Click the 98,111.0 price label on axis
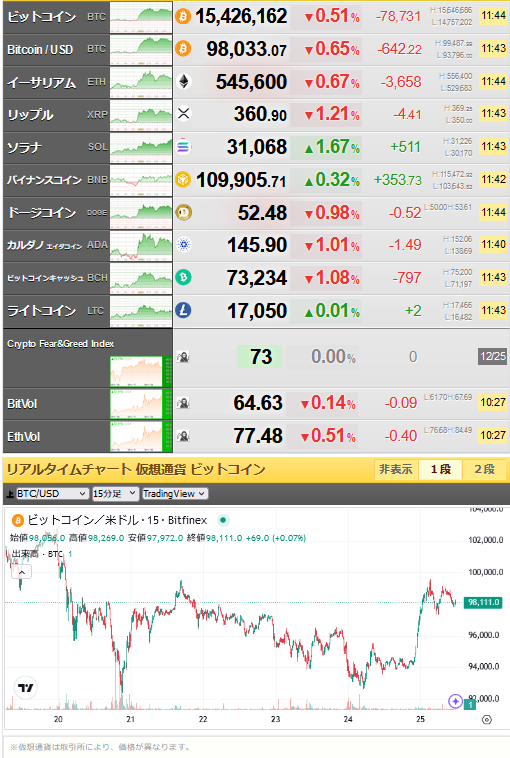The image size is (510, 758). click(x=483, y=602)
